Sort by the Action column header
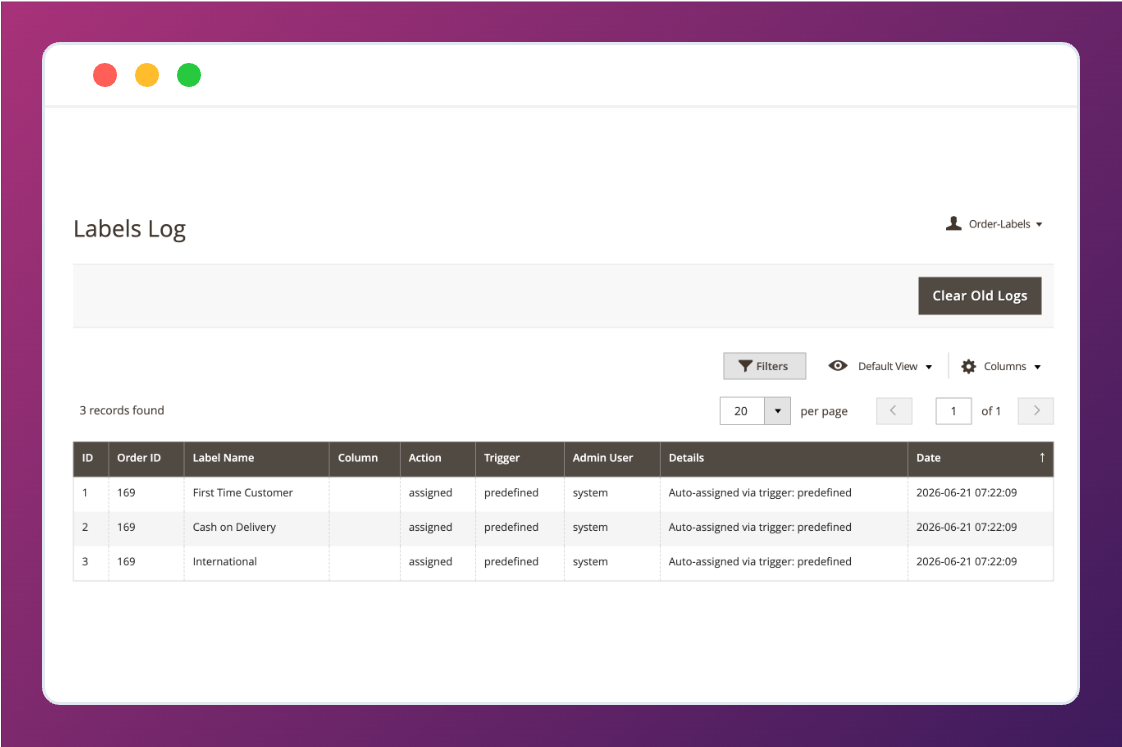The image size is (1122, 747). [437, 458]
